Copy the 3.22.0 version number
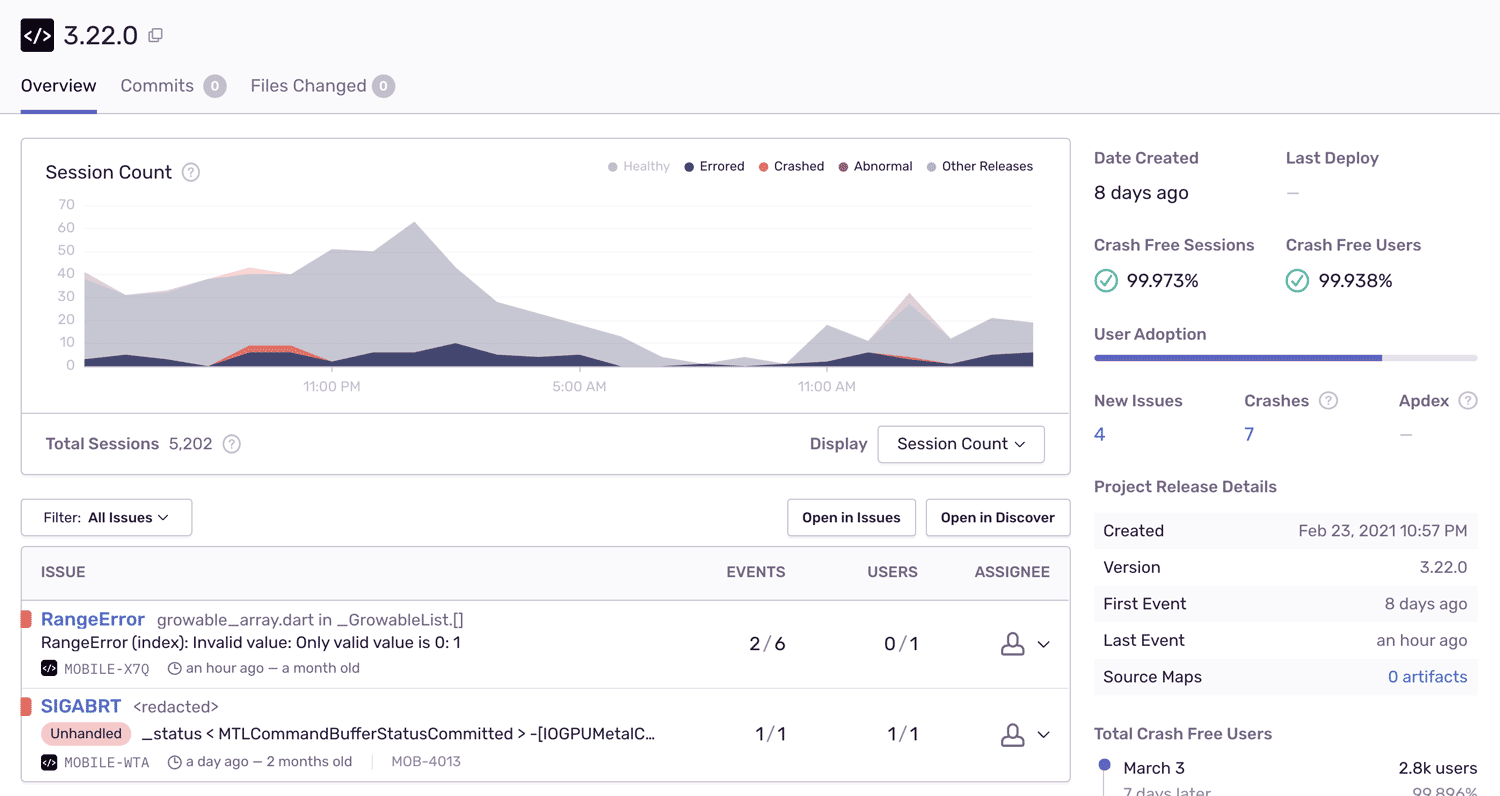This screenshot has width=1500, height=796. click(x=155, y=35)
